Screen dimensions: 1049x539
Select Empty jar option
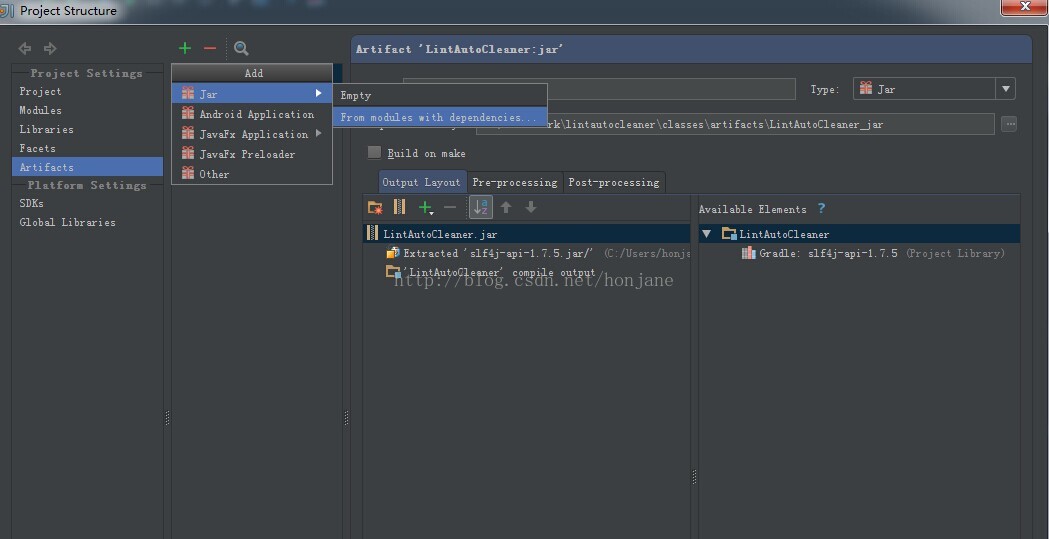(x=440, y=96)
